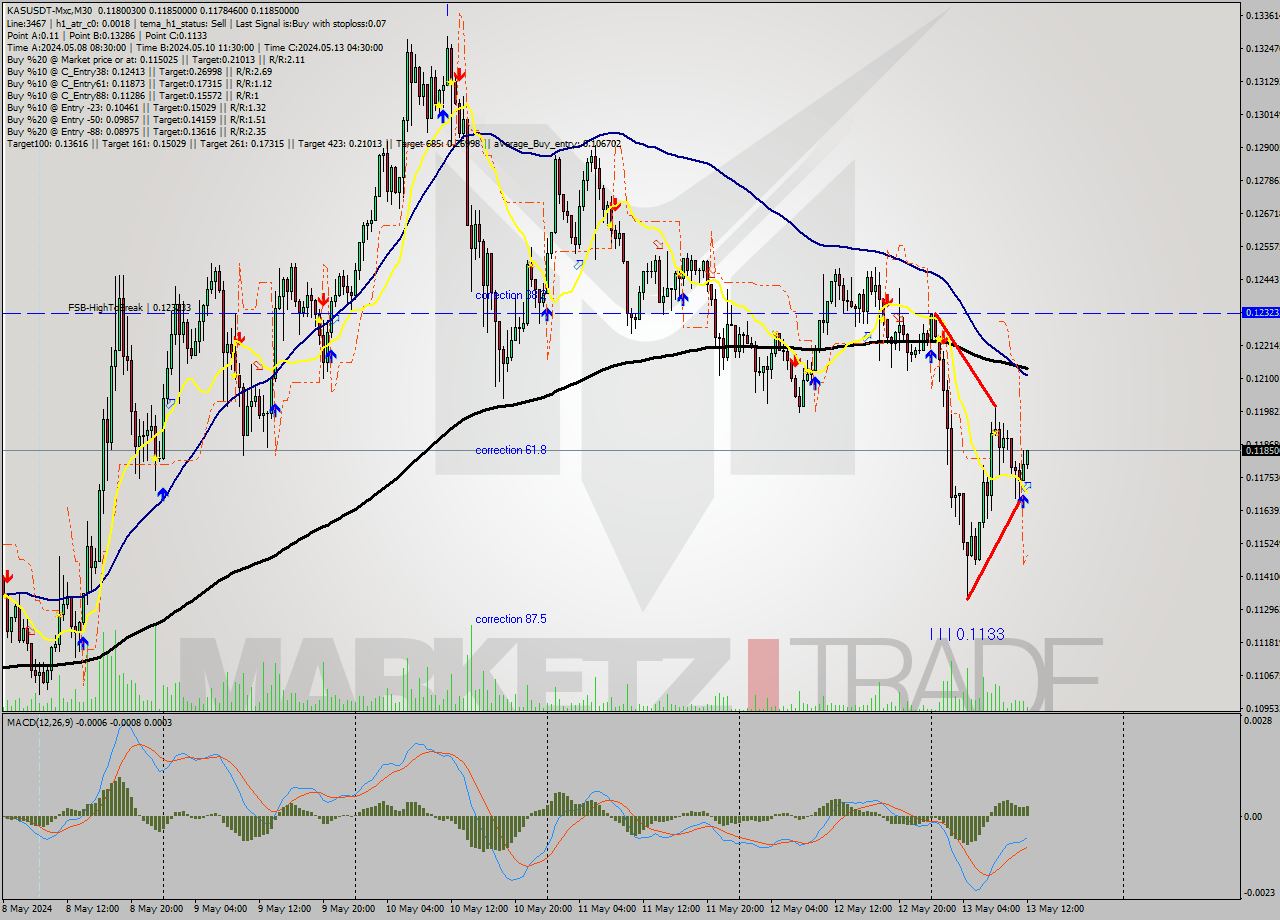Screen dimensions: 1280x920
Task: Click the 0.12900 price scale value
Action: [1260, 147]
